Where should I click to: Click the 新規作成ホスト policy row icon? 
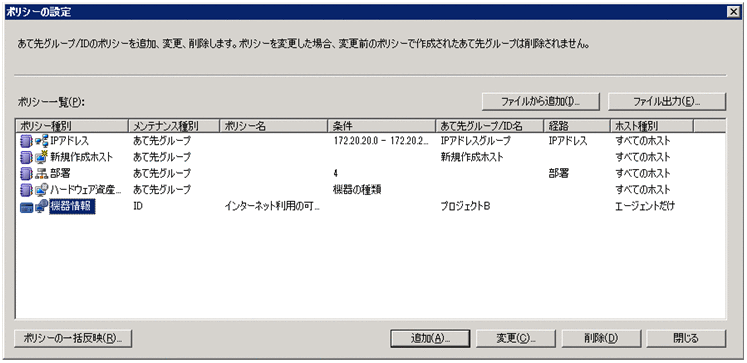[x=34, y=157]
